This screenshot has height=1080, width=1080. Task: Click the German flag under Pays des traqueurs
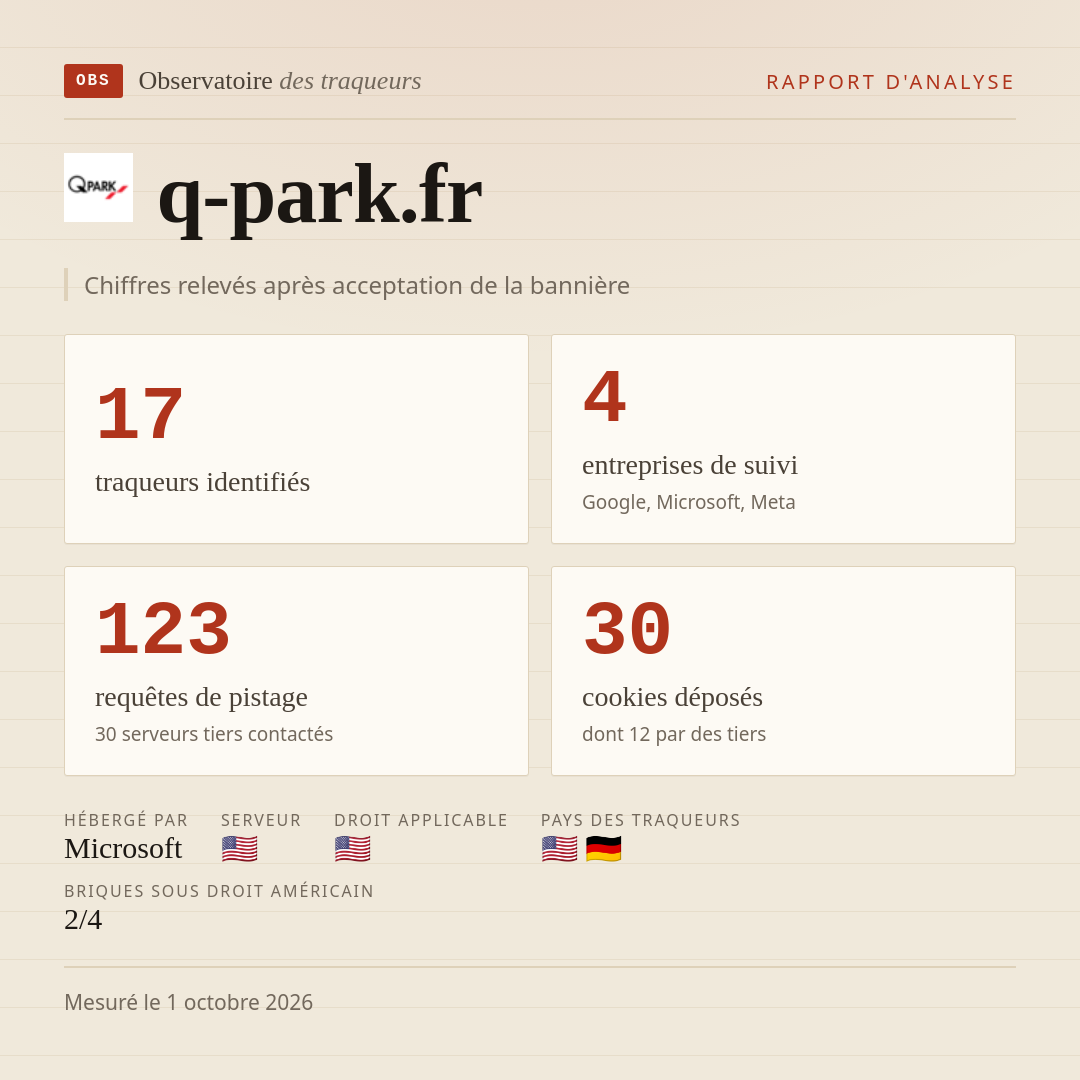click(603, 849)
